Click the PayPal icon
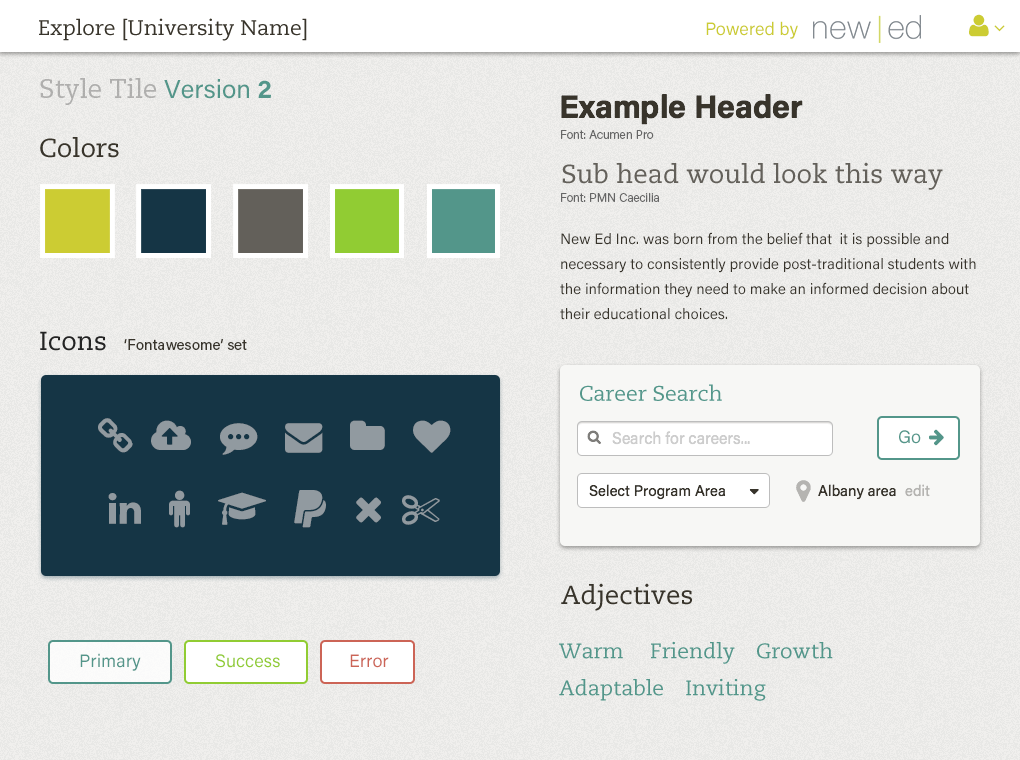Screen dimensions: 1020x760 click(x=310, y=508)
